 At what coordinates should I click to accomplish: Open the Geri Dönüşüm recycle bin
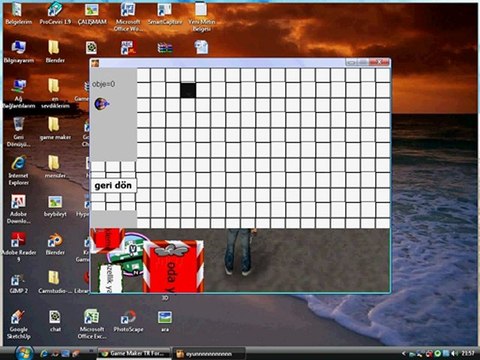[19, 132]
